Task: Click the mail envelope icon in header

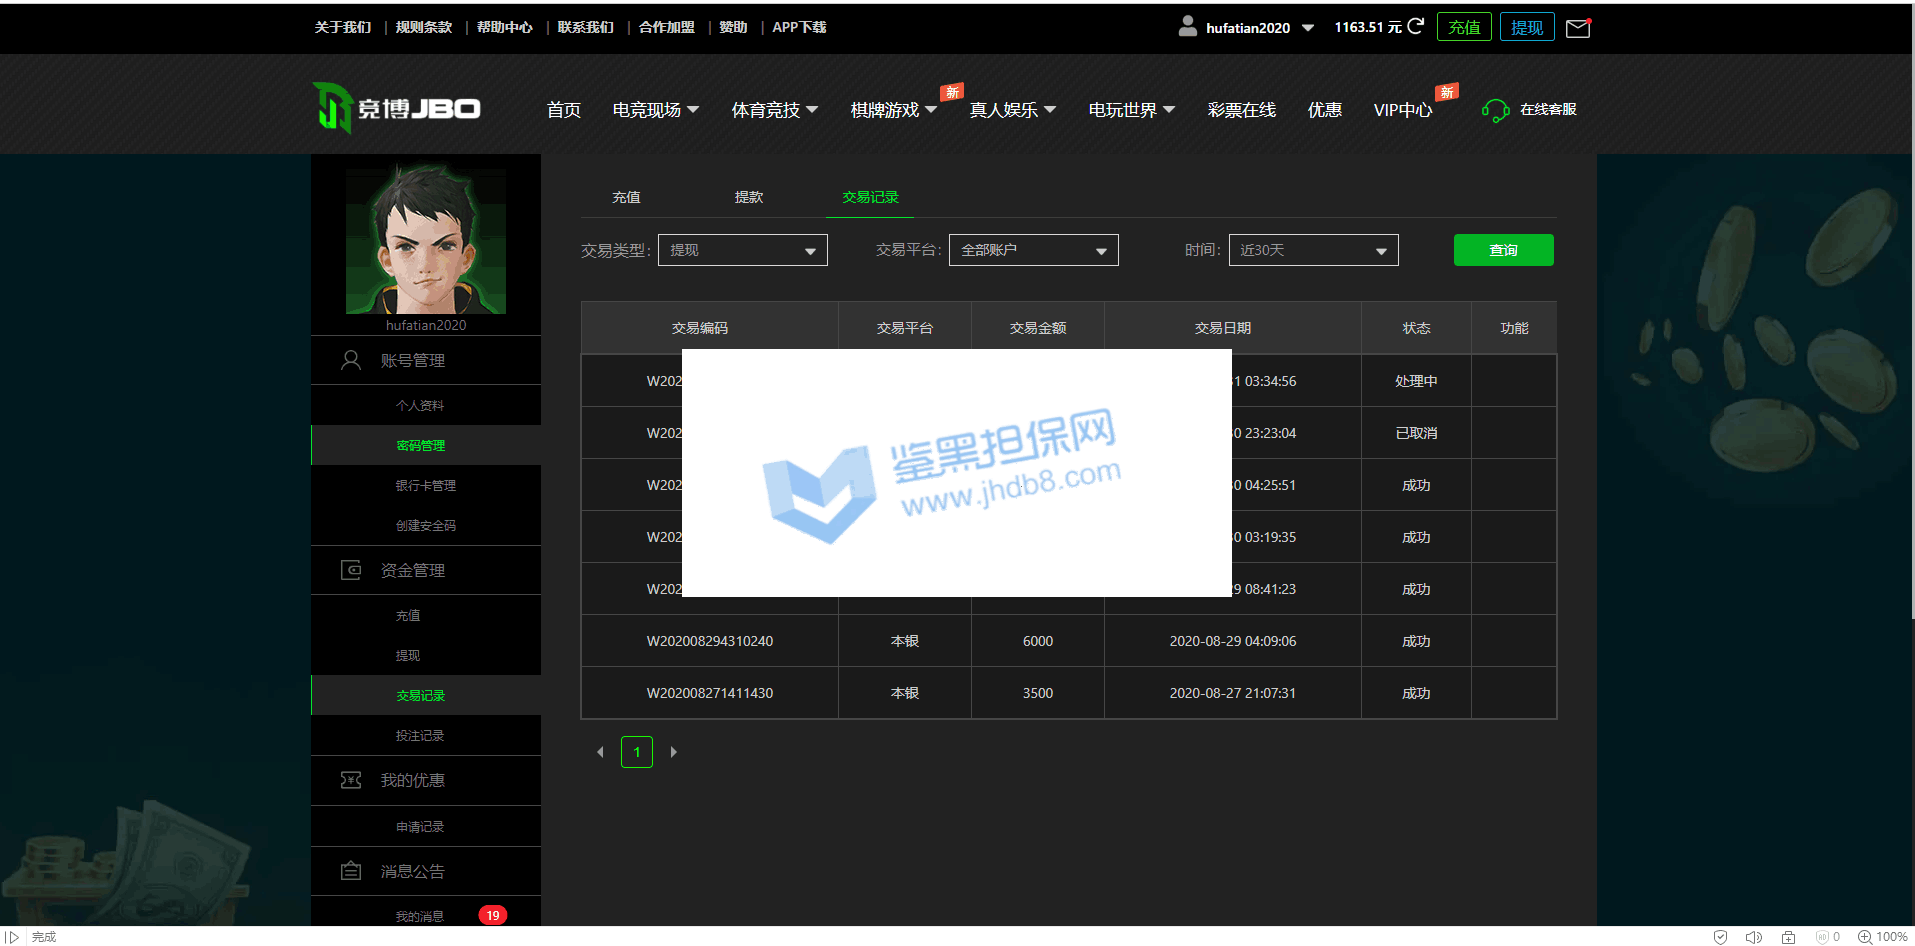Action: pyautogui.click(x=1577, y=28)
